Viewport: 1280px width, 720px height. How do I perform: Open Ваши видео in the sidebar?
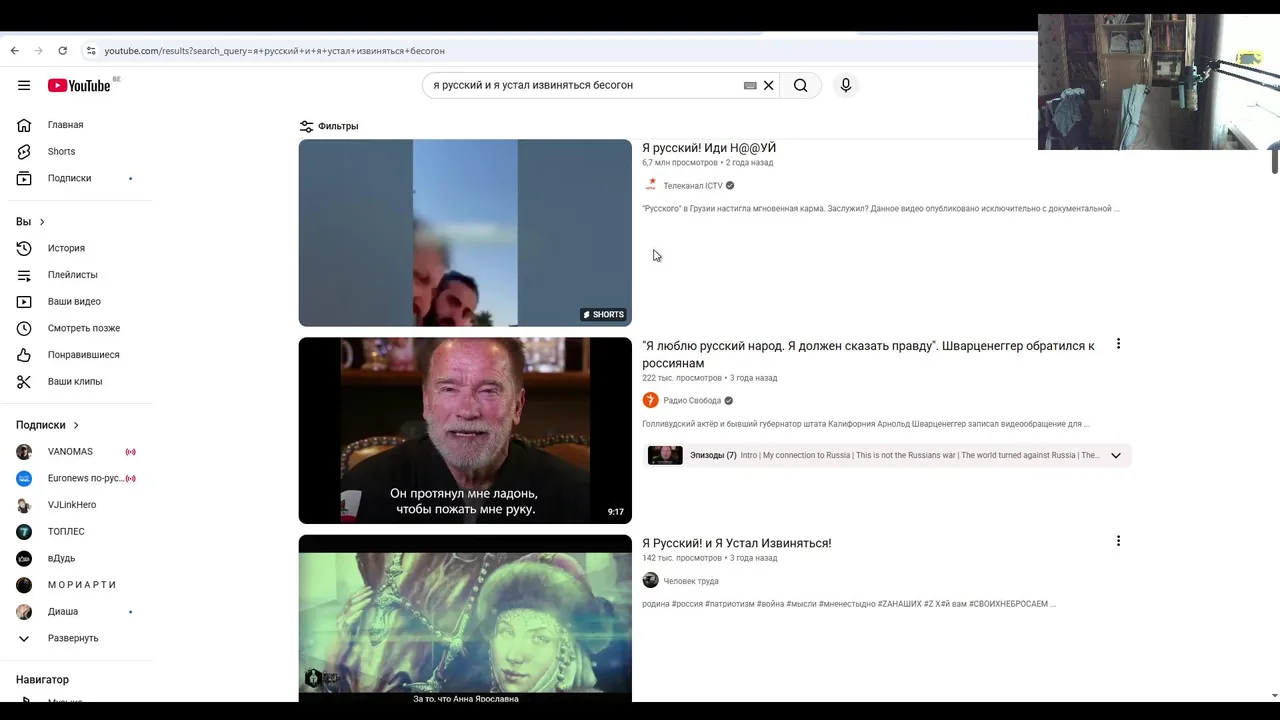click(x=76, y=302)
